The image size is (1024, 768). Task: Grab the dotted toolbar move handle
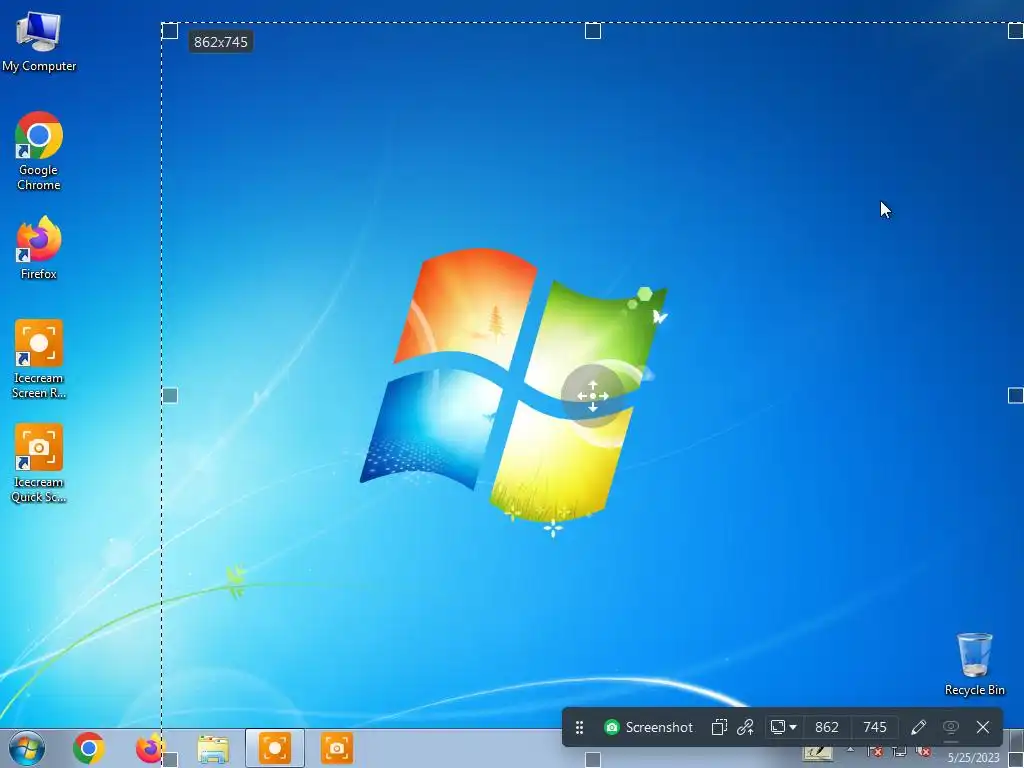click(x=579, y=727)
